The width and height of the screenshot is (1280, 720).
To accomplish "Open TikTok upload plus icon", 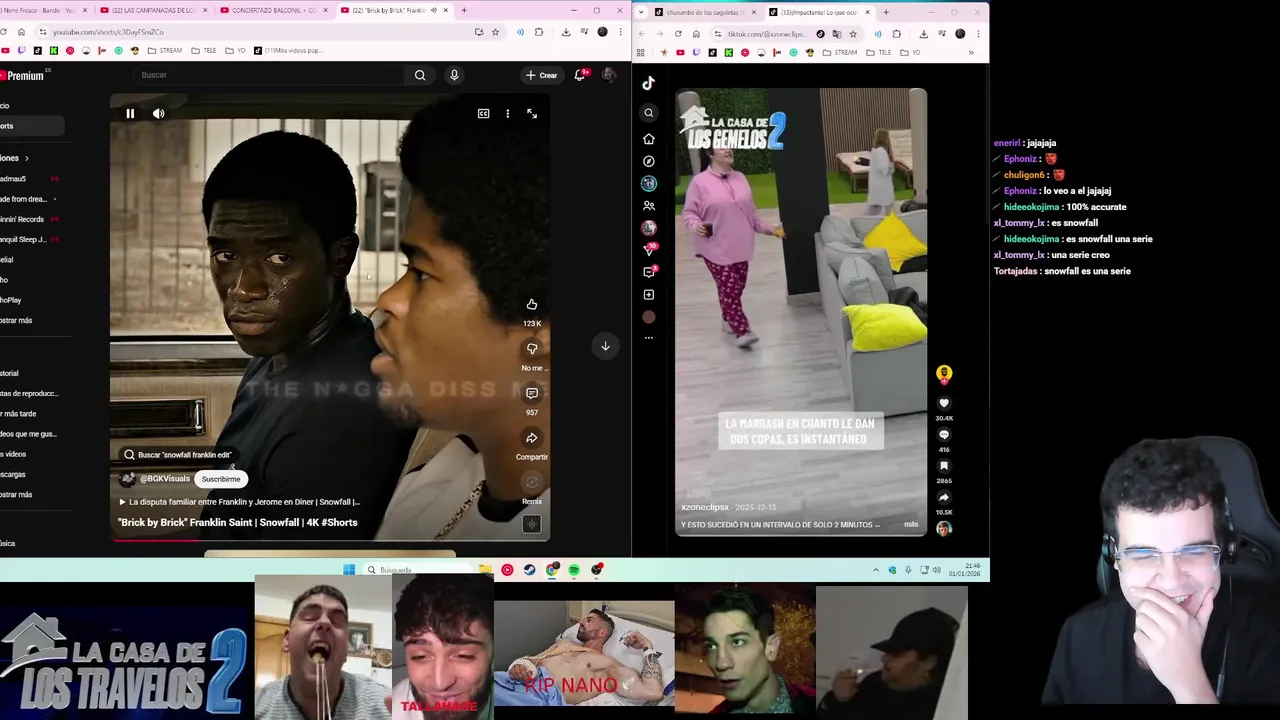I will click(648, 295).
